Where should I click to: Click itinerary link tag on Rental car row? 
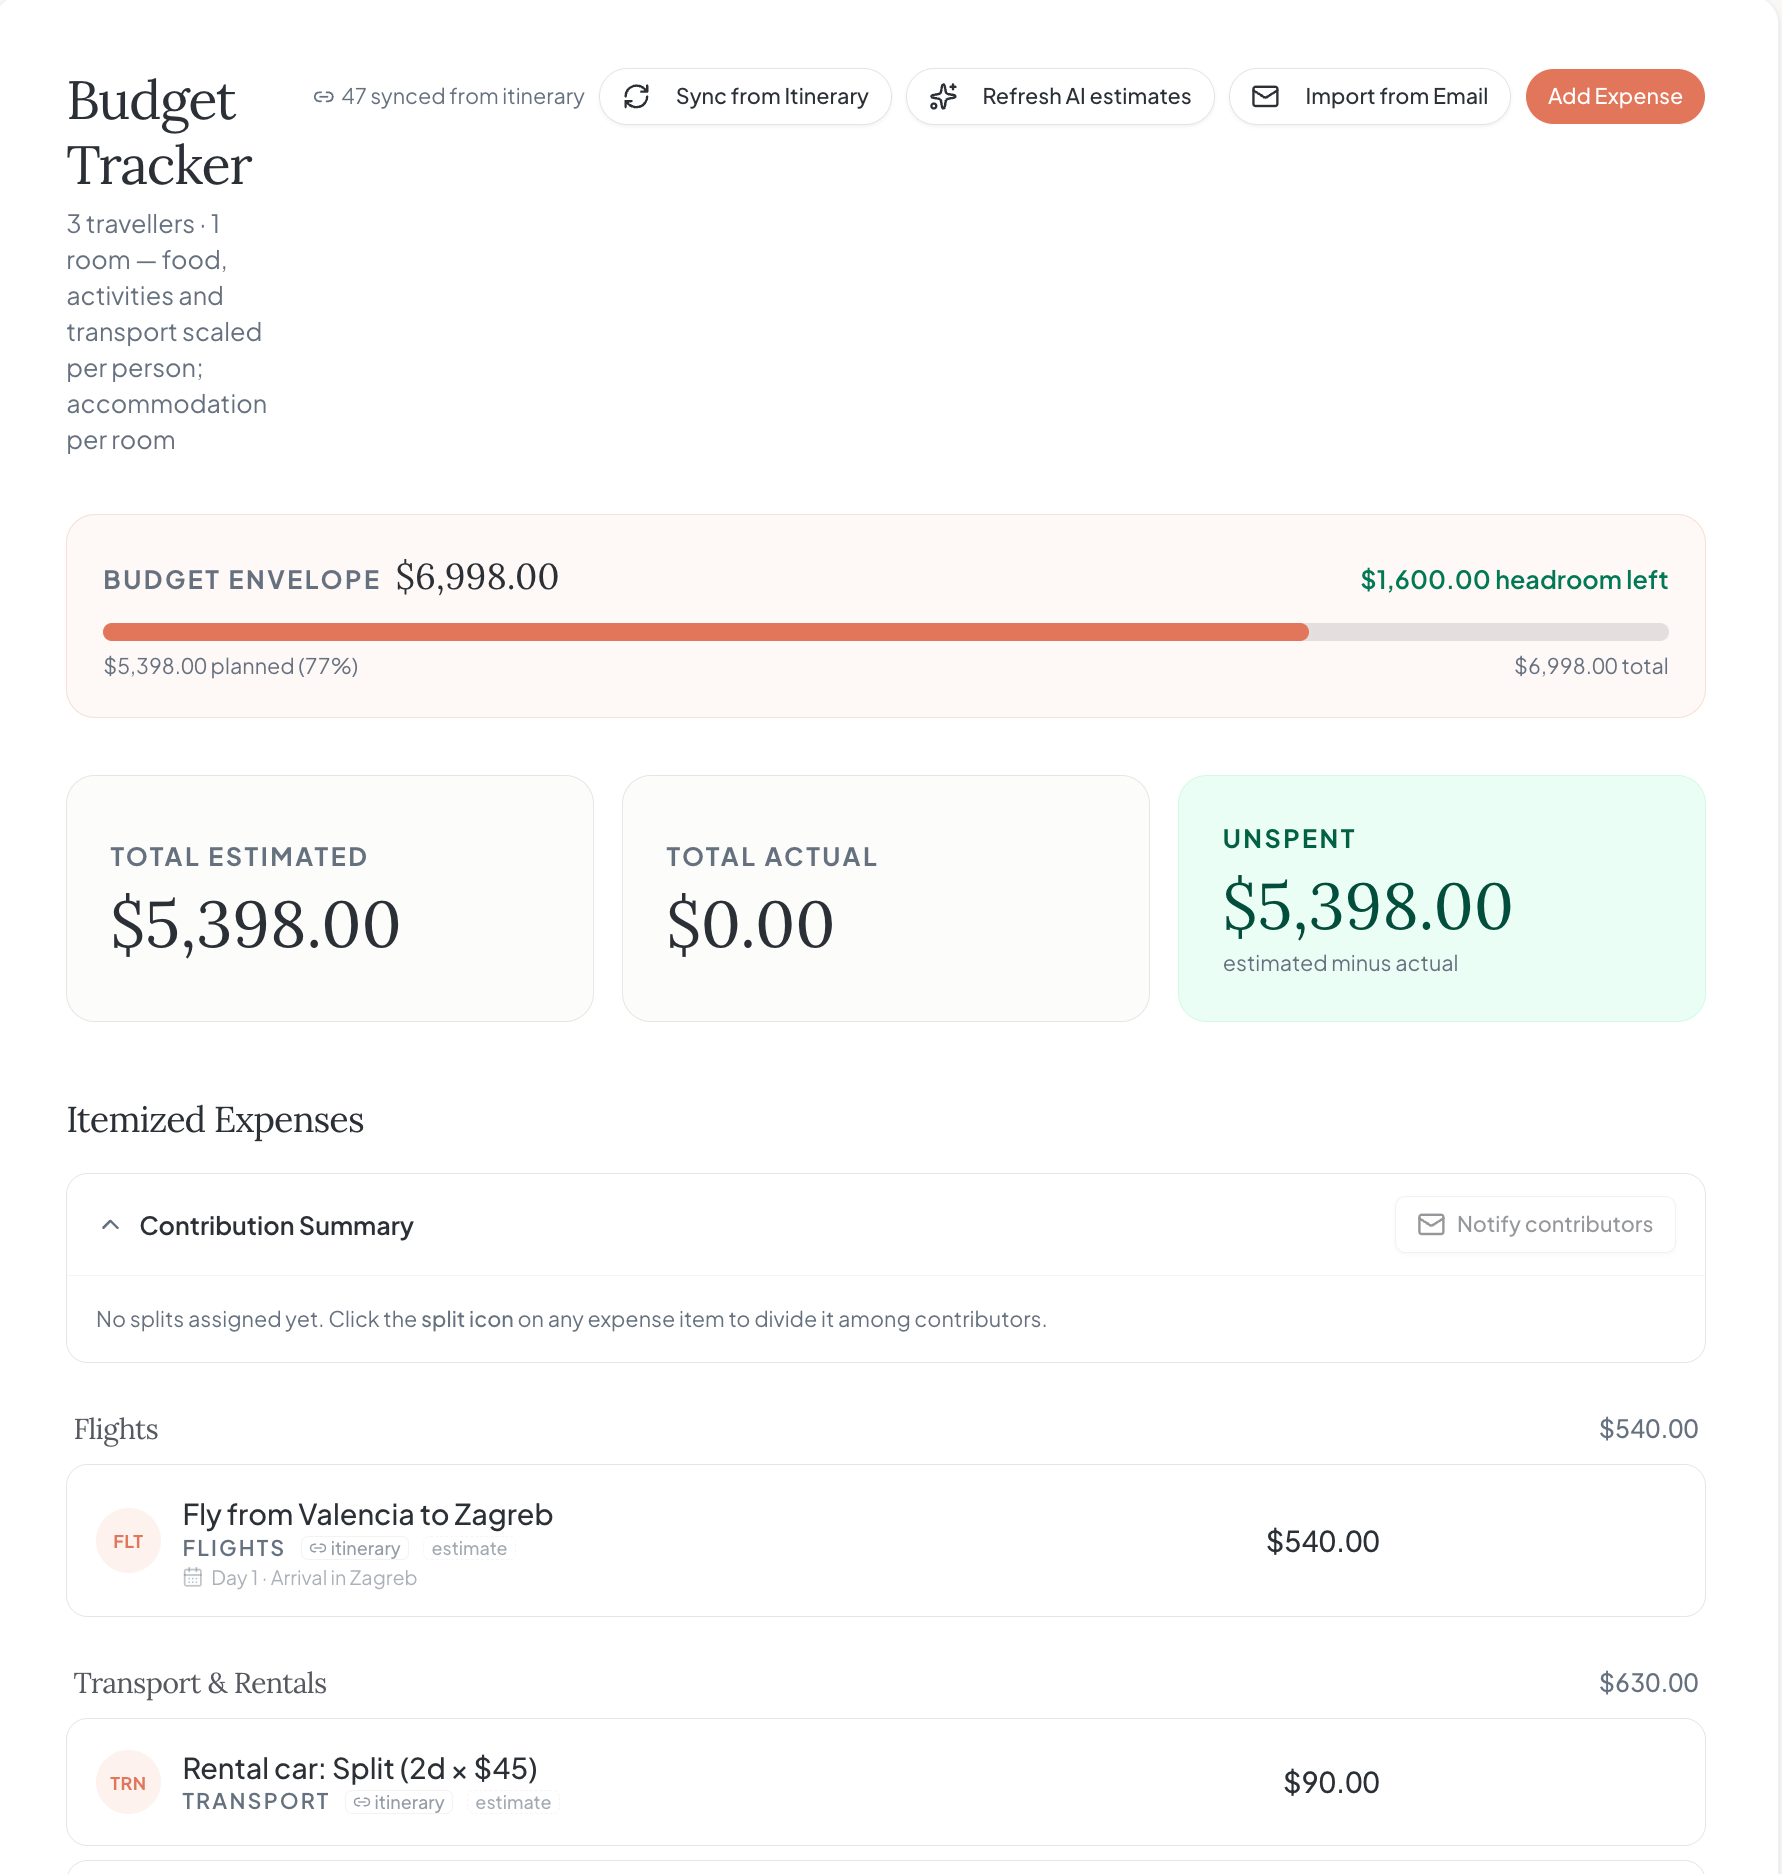[x=399, y=1802]
